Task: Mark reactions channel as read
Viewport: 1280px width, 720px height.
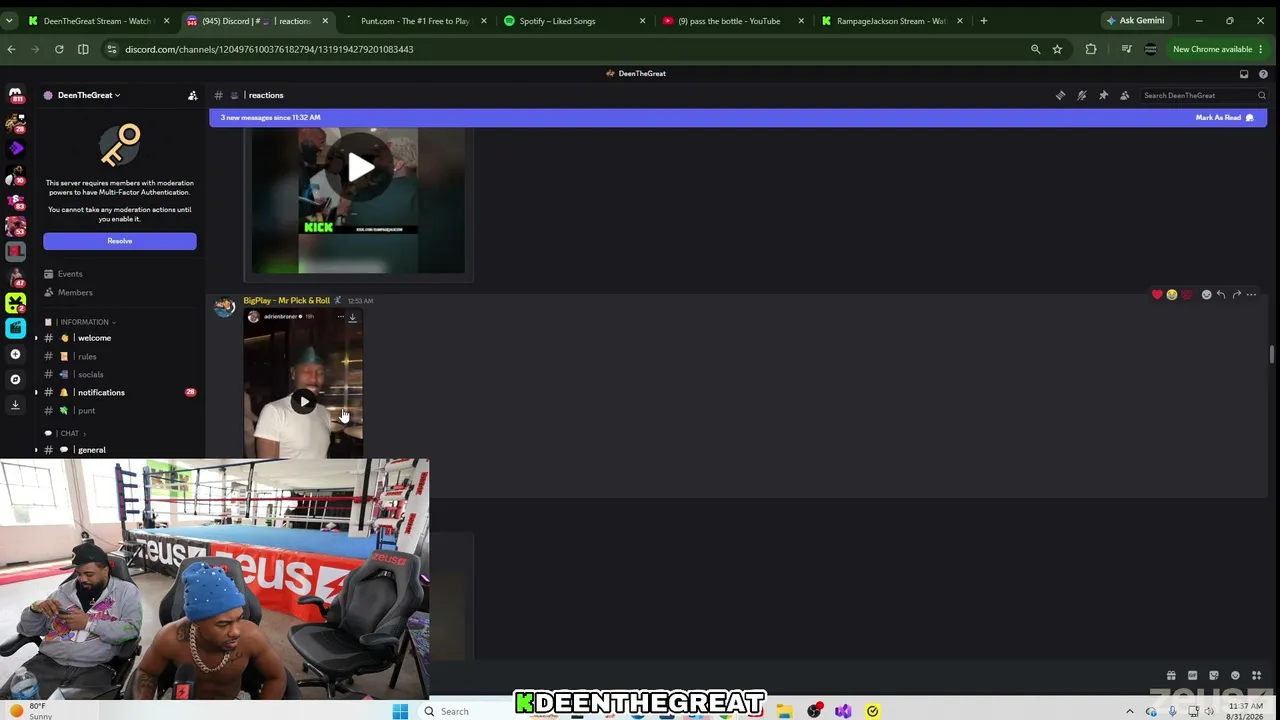Action: pos(1225,118)
